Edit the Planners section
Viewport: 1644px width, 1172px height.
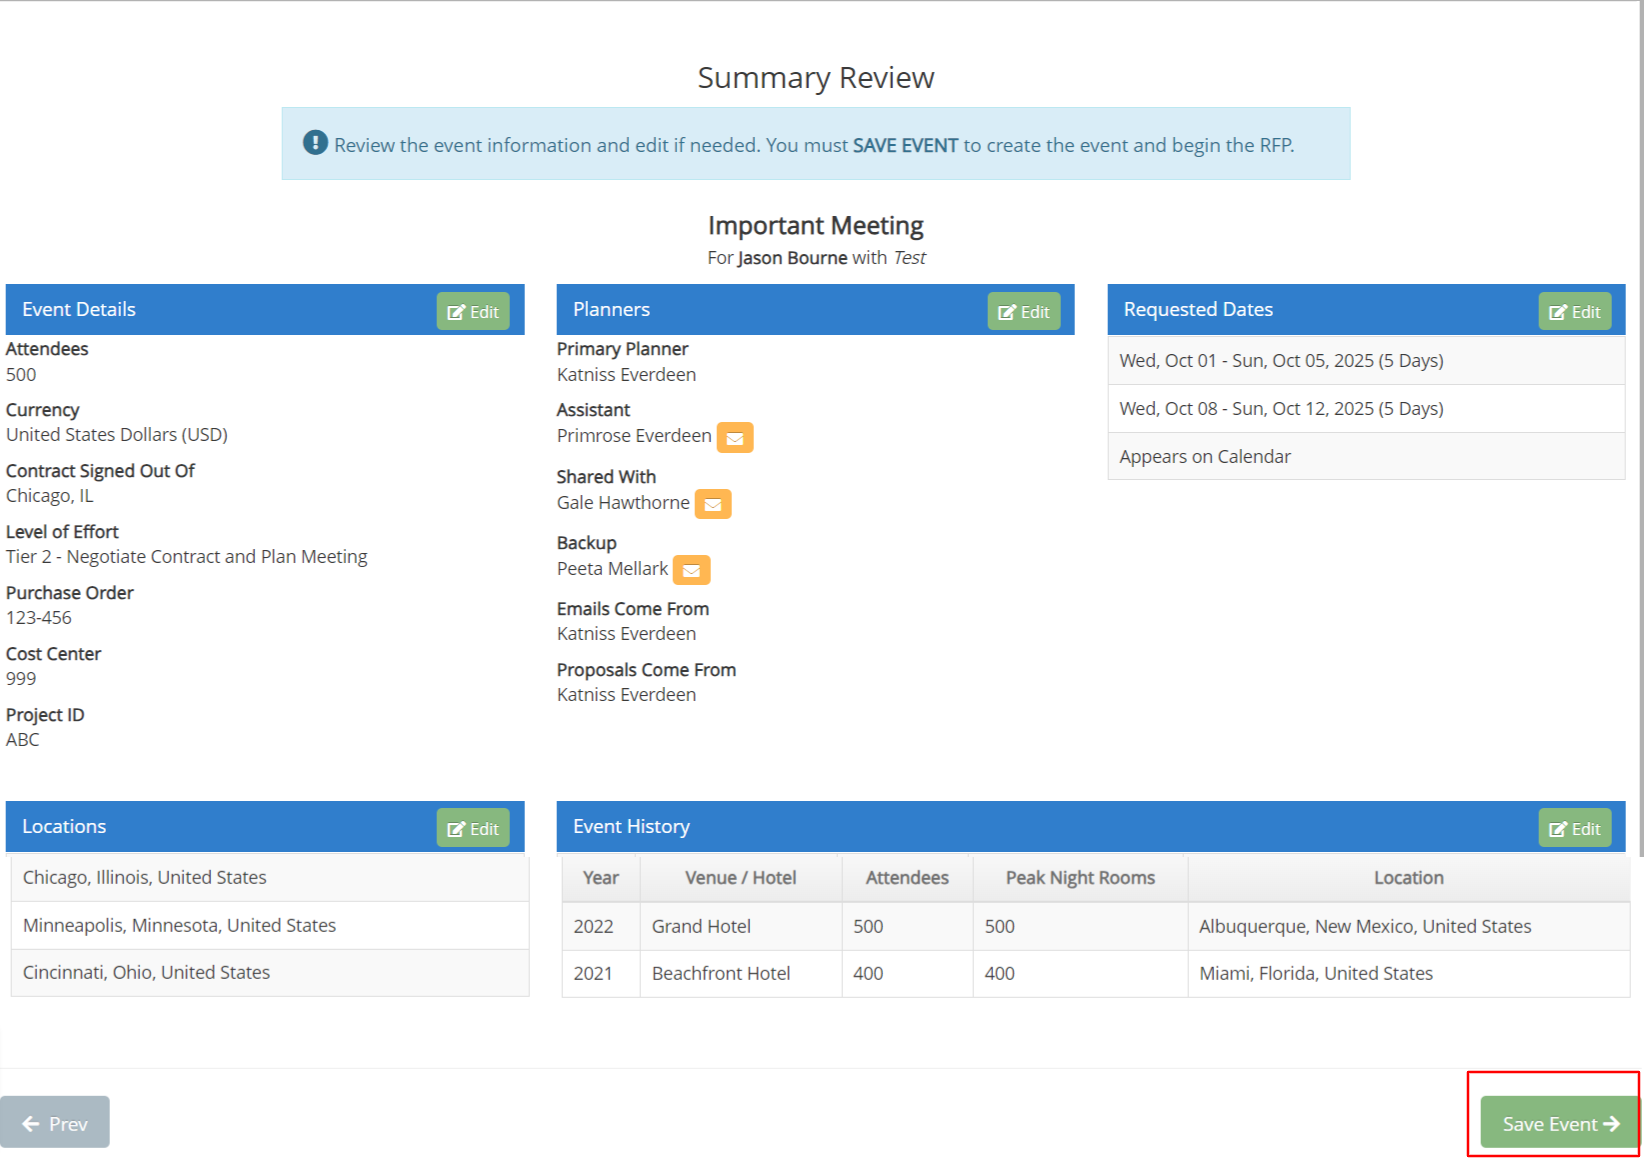coord(1023,312)
